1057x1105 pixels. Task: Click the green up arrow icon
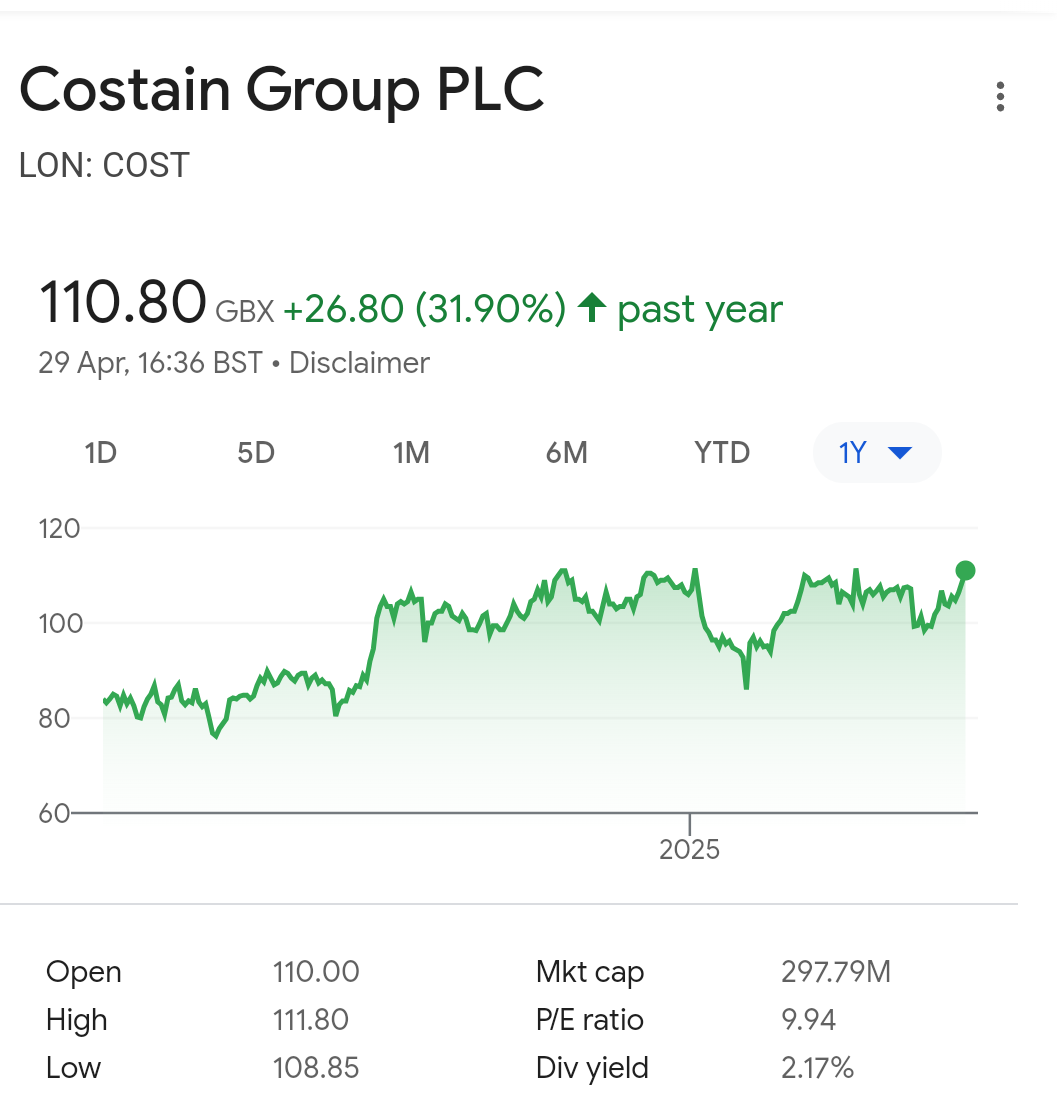click(592, 307)
